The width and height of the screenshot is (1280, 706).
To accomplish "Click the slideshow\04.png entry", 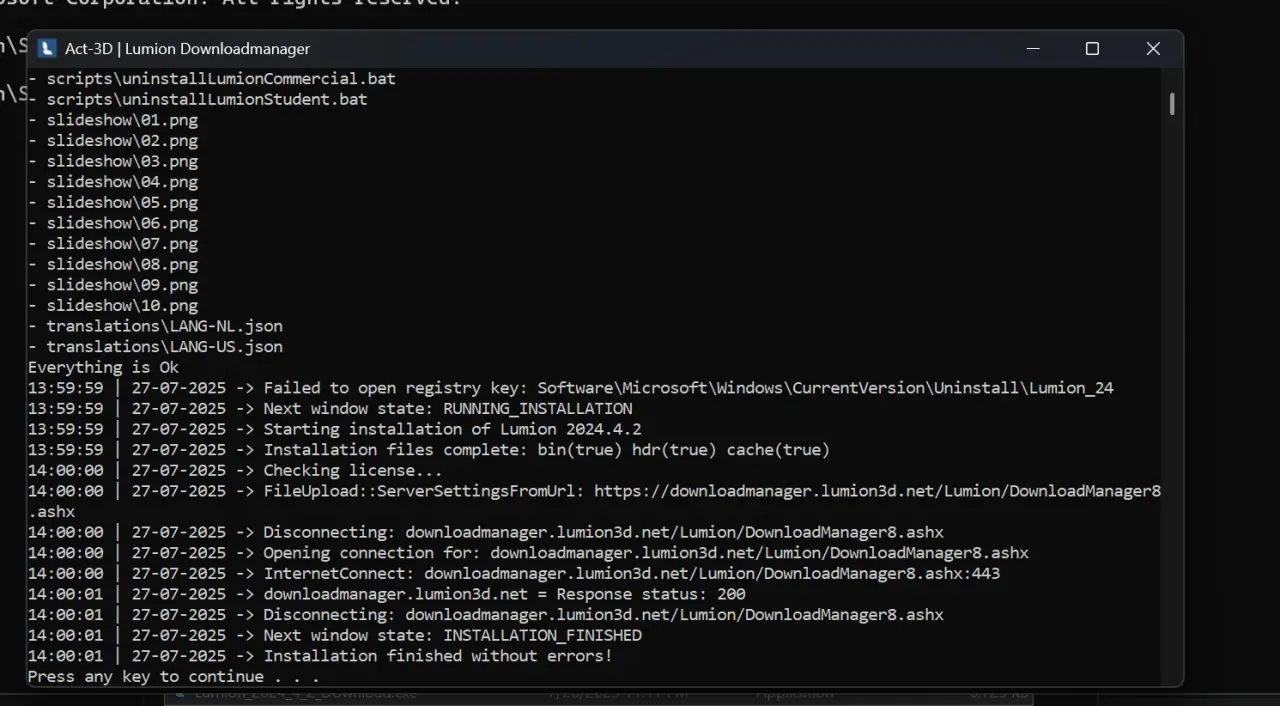I will [113, 182].
